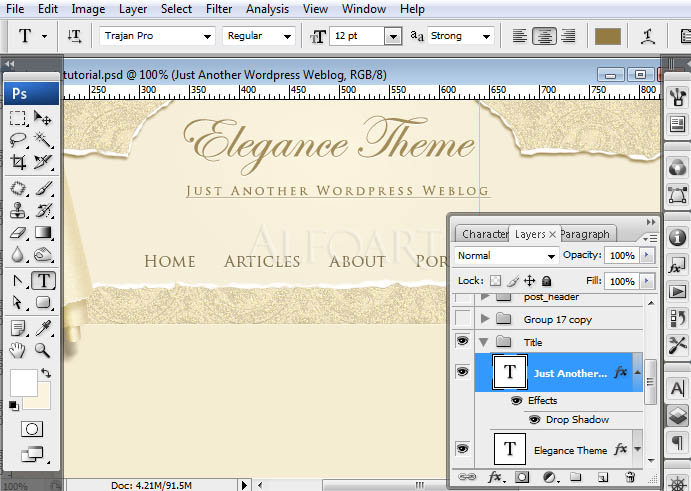
Task: Select the Eyedropper tool
Action: 43,328
